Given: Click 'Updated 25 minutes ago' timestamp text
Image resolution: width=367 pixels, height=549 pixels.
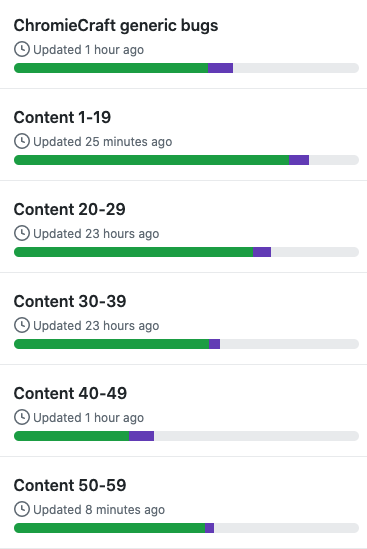Looking at the screenshot, I should pos(103,142).
